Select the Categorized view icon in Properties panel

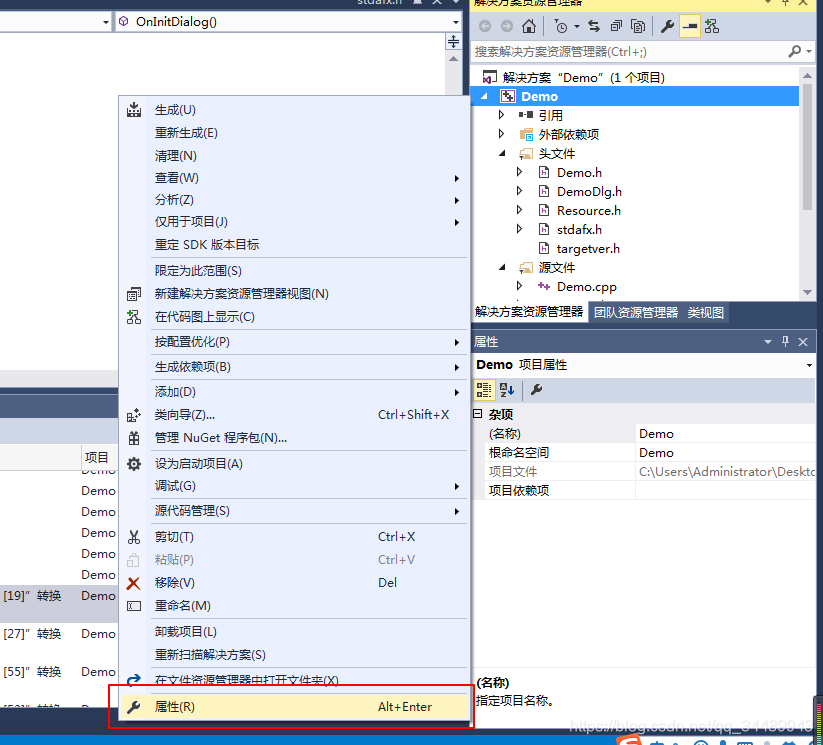click(483, 389)
